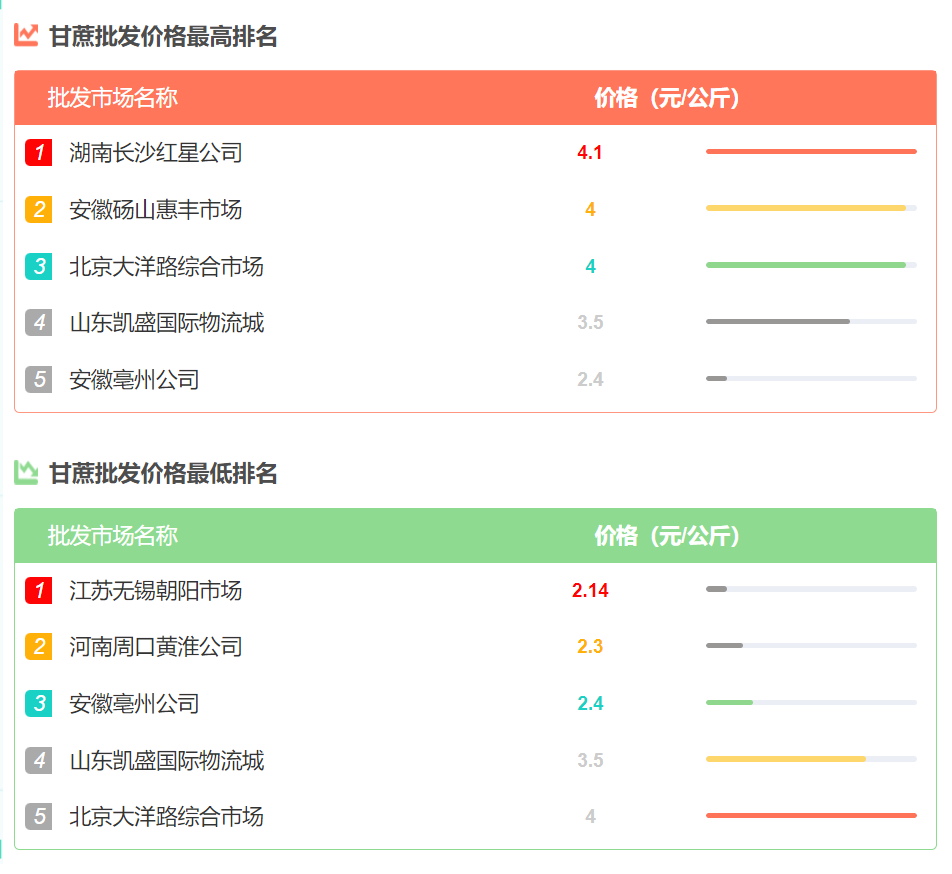952x874 pixels.
Task: Click price 4 for 安徽砀山惠丰市场
Action: click(590, 209)
